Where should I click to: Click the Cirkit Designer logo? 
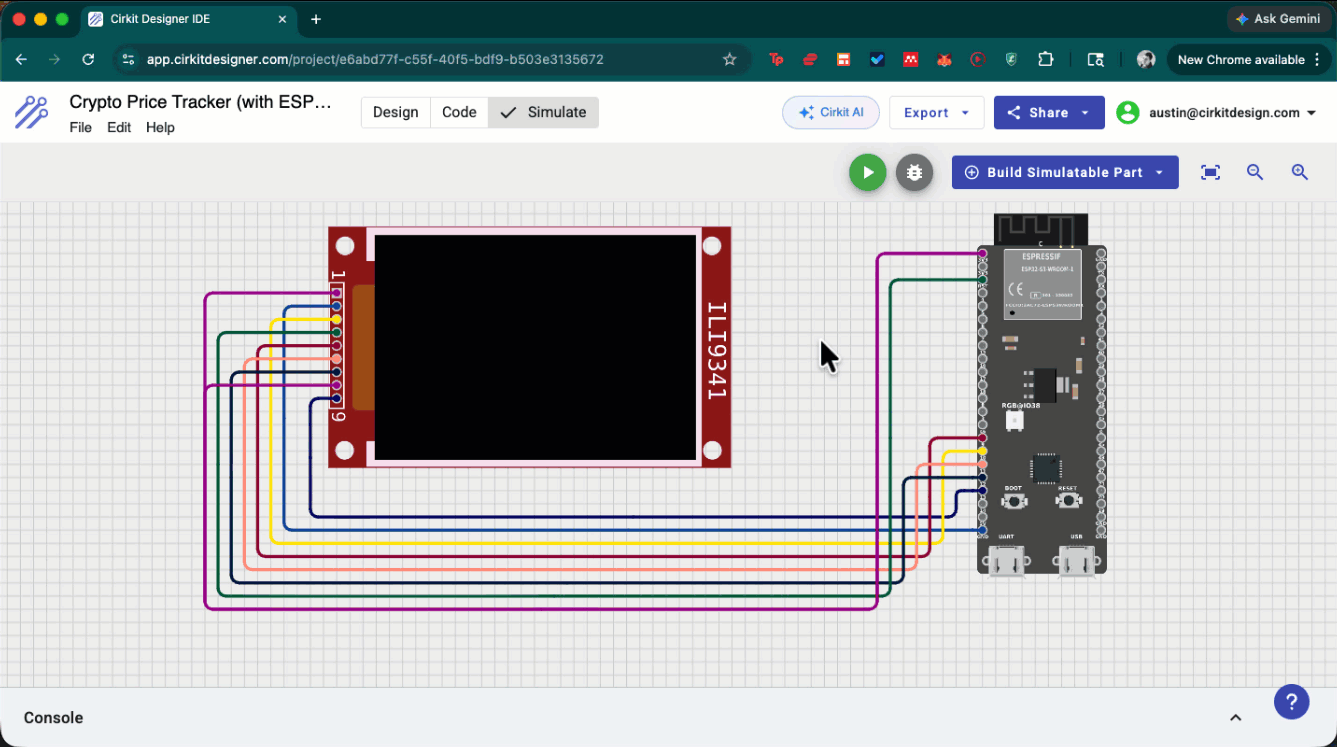click(31, 112)
